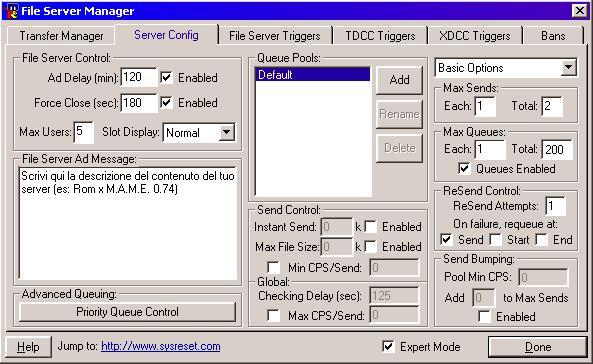
Task: Go to the XDCC Triggers tab
Action: (475, 36)
